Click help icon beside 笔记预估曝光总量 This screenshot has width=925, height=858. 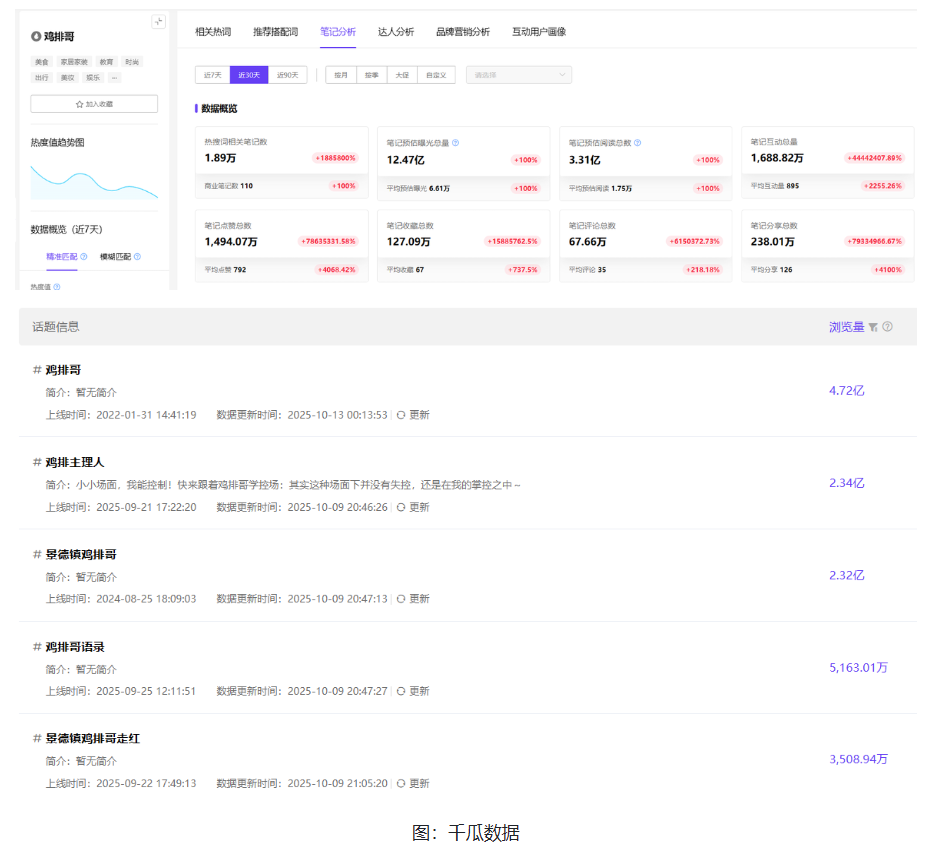pyautogui.click(x=455, y=143)
